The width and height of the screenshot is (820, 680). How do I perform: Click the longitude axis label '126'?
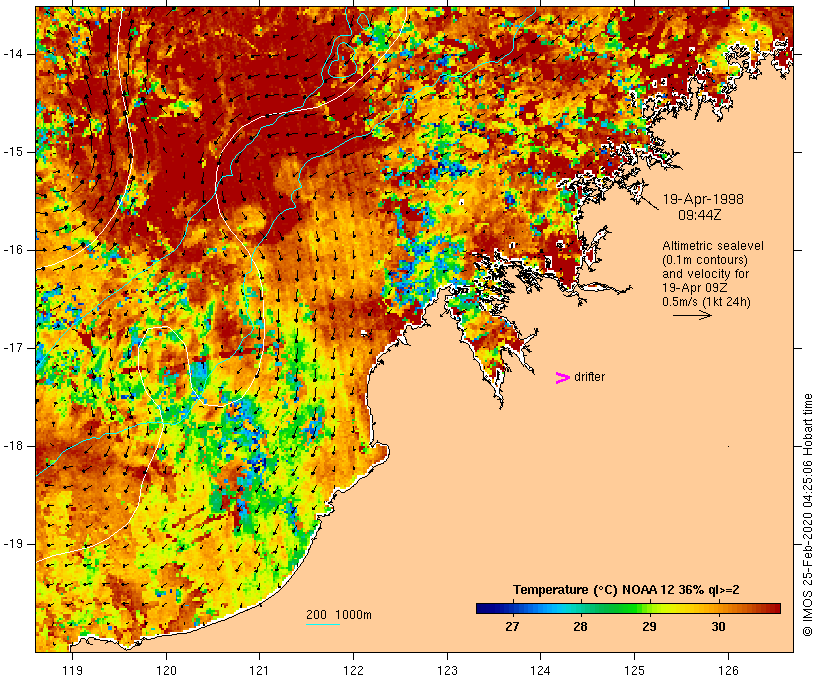point(728,670)
